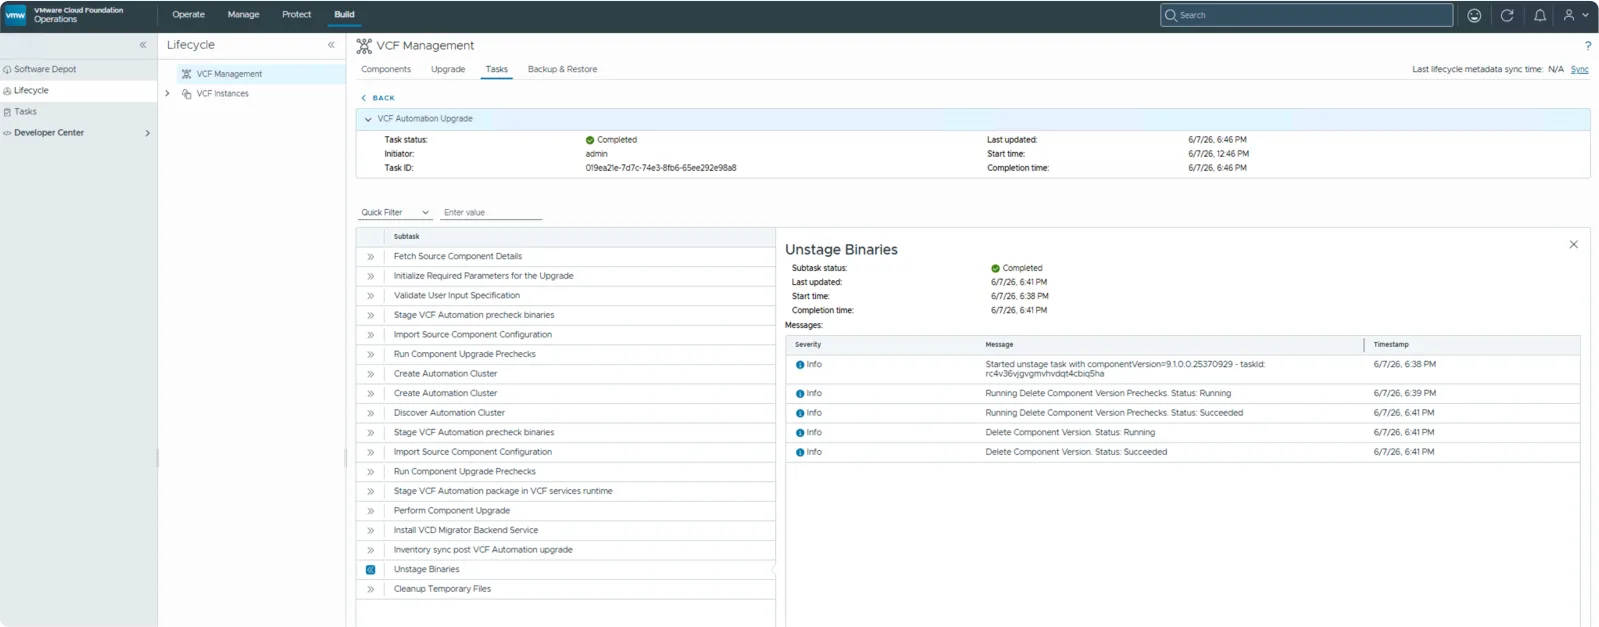Expand the Developer Center sidebar item

(x=147, y=133)
